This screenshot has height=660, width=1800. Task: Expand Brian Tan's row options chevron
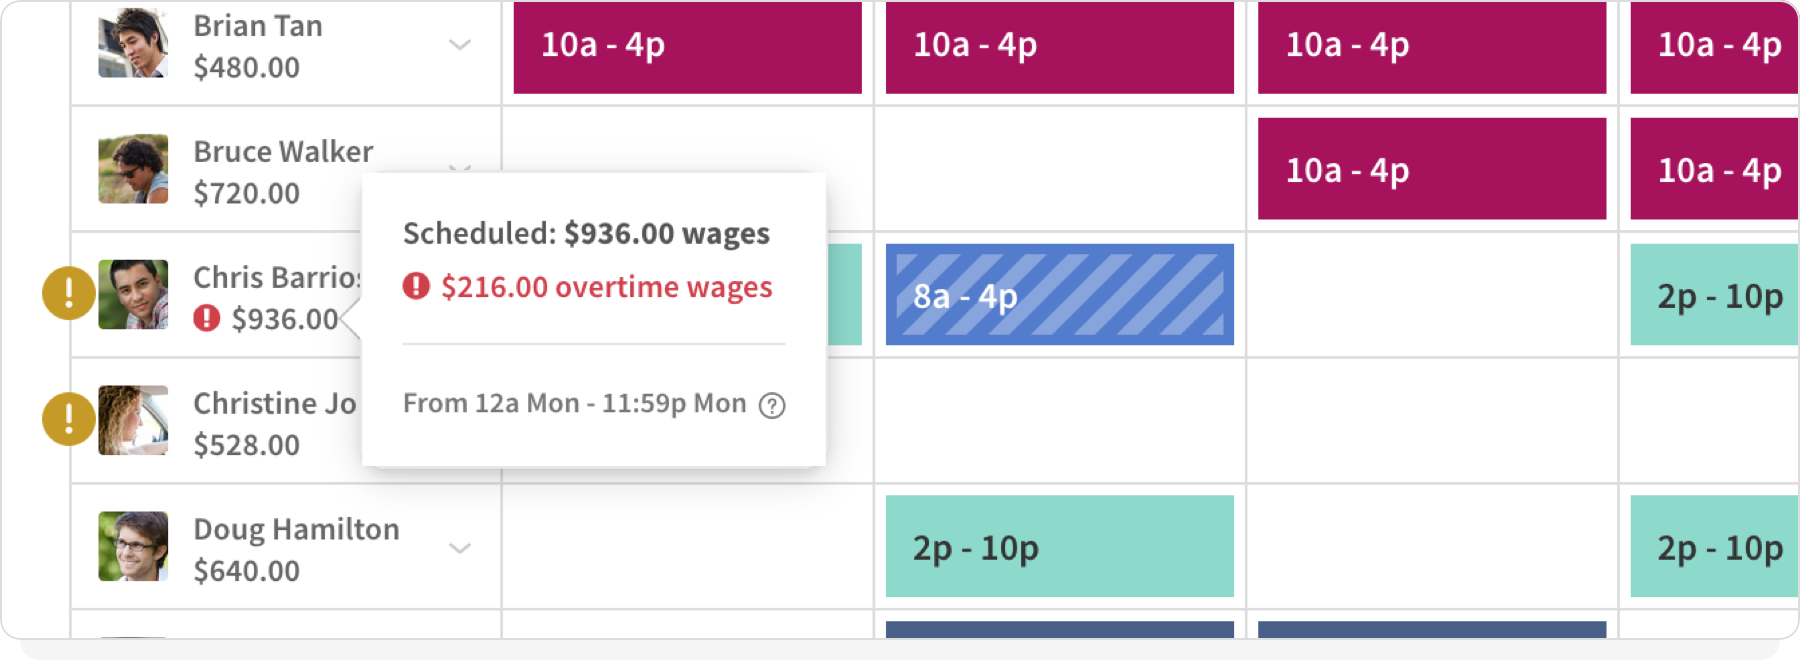click(x=459, y=46)
